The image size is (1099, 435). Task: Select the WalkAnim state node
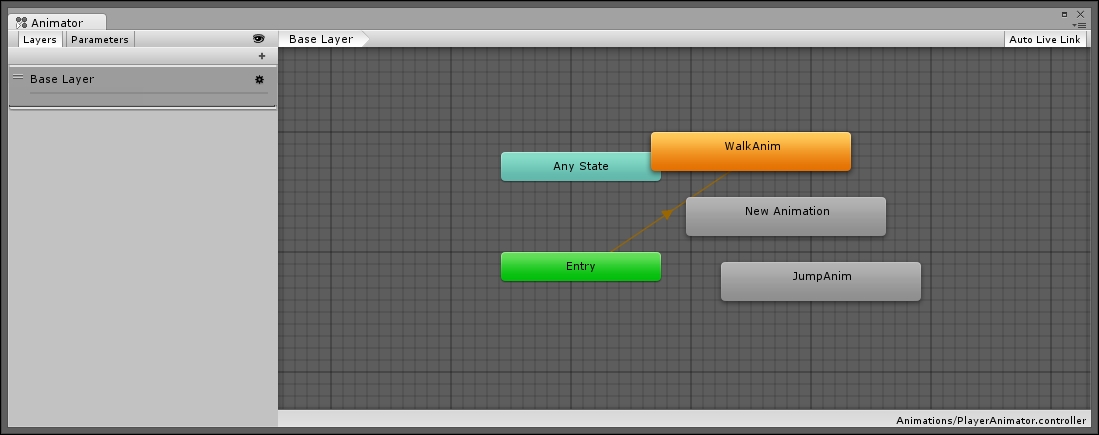pos(751,151)
